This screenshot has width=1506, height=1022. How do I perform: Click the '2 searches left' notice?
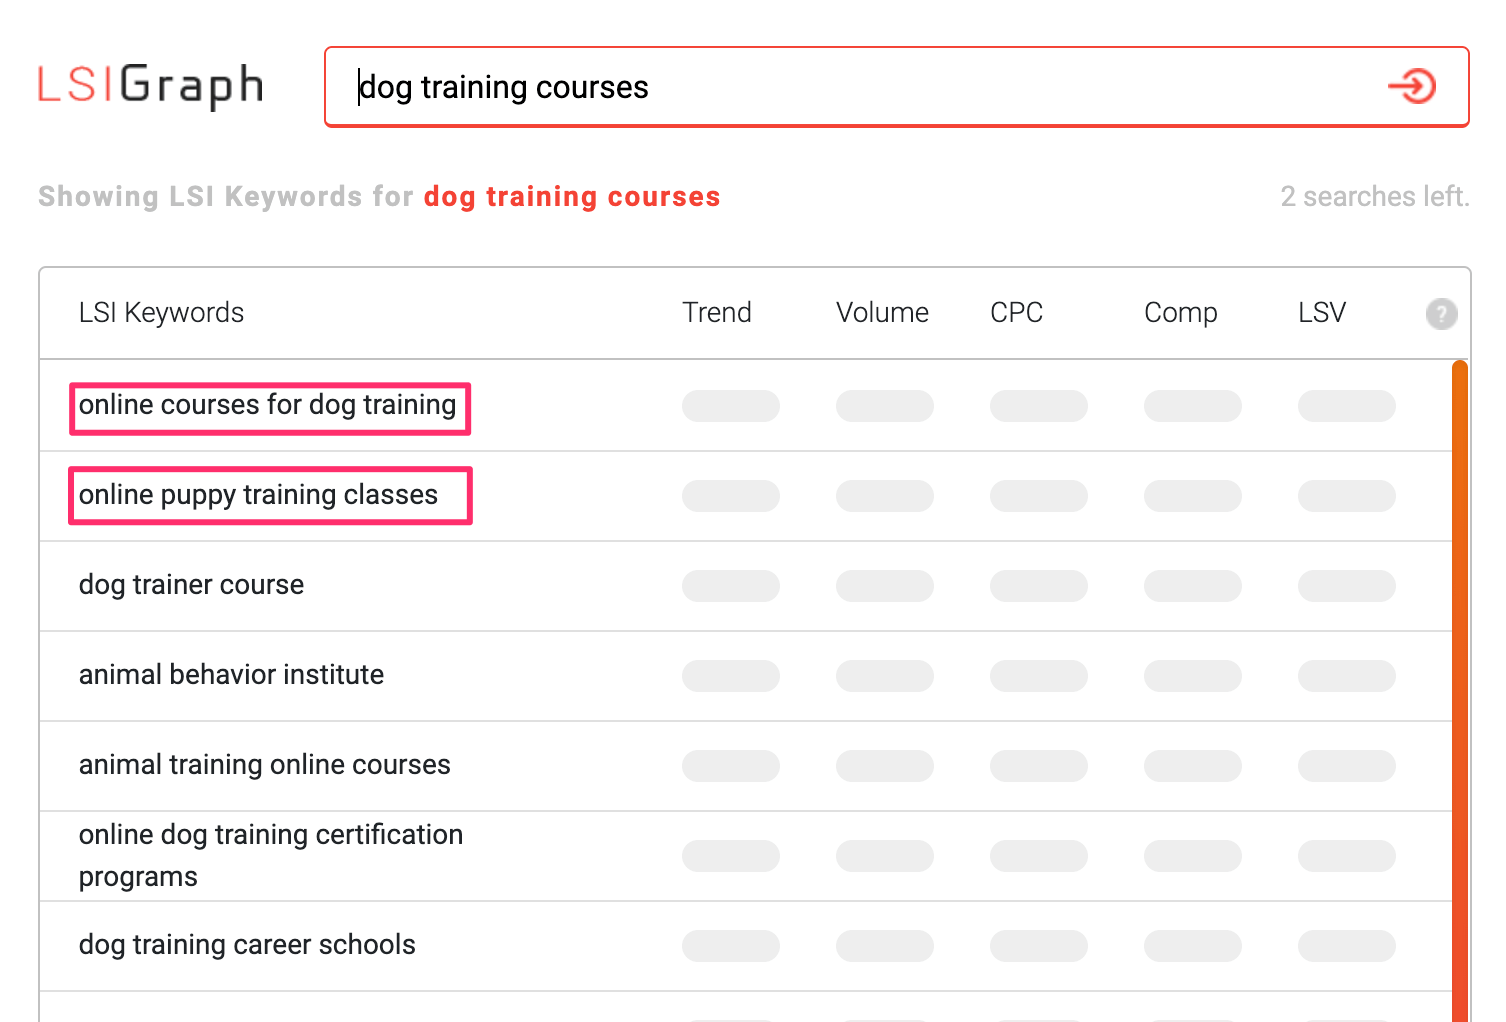pyautogui.click(x=1375, y=197)
